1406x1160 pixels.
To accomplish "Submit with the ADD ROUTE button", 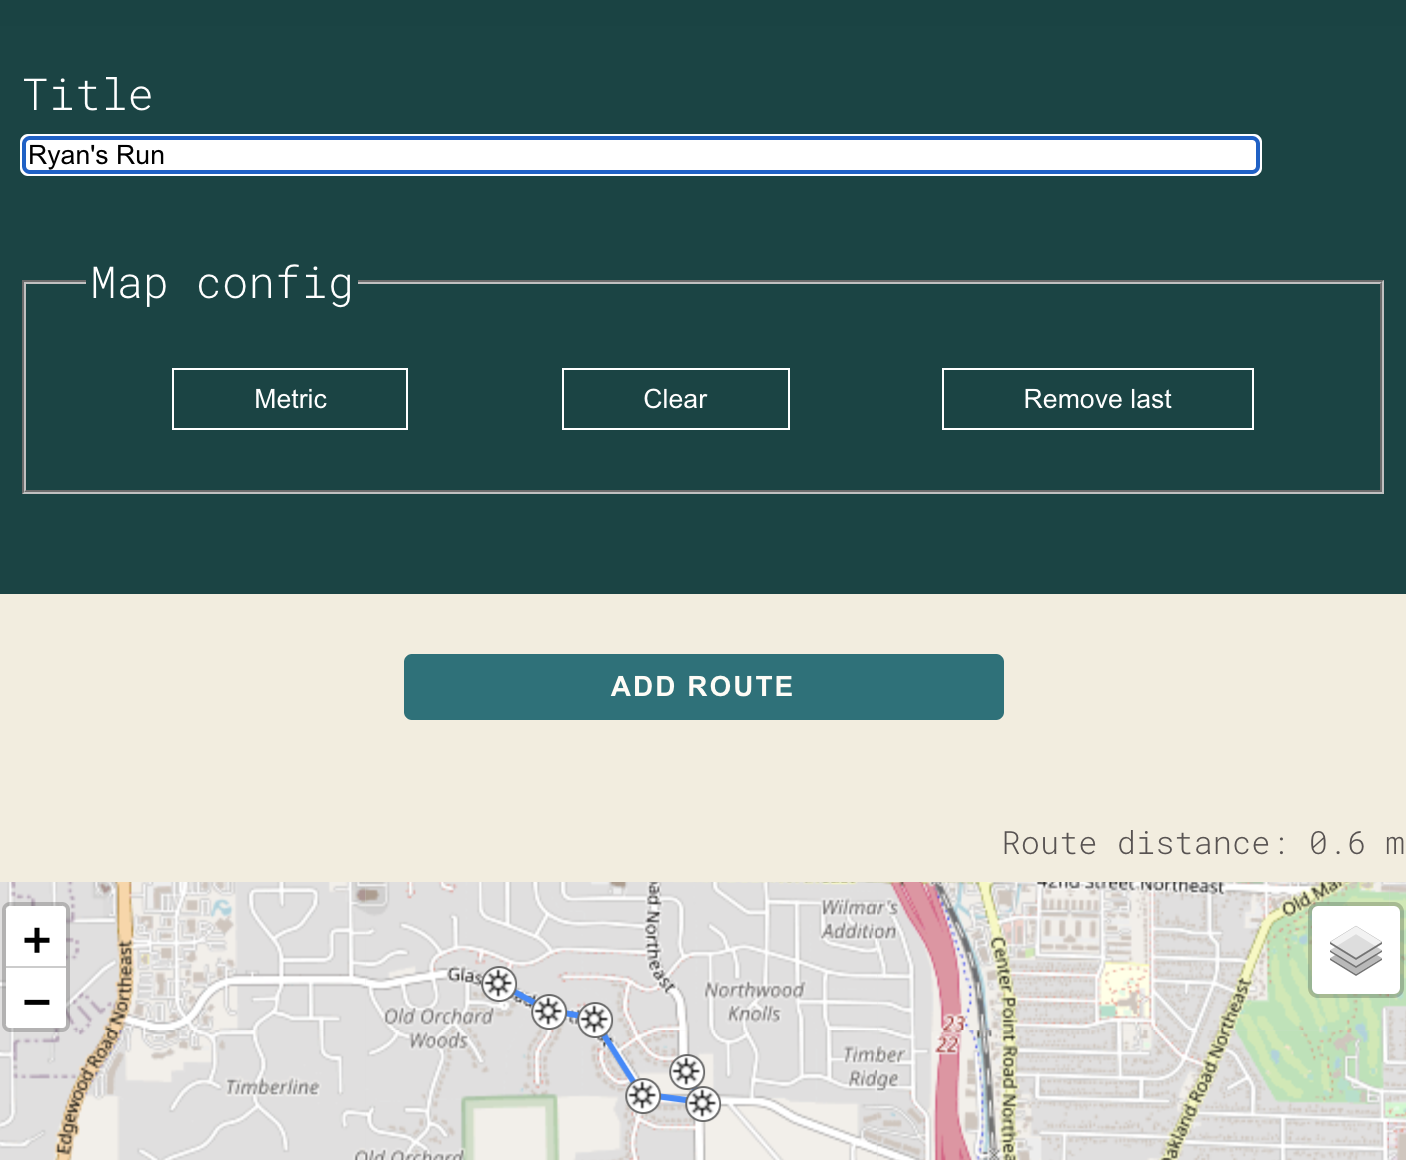I will [x=703, y=687].
